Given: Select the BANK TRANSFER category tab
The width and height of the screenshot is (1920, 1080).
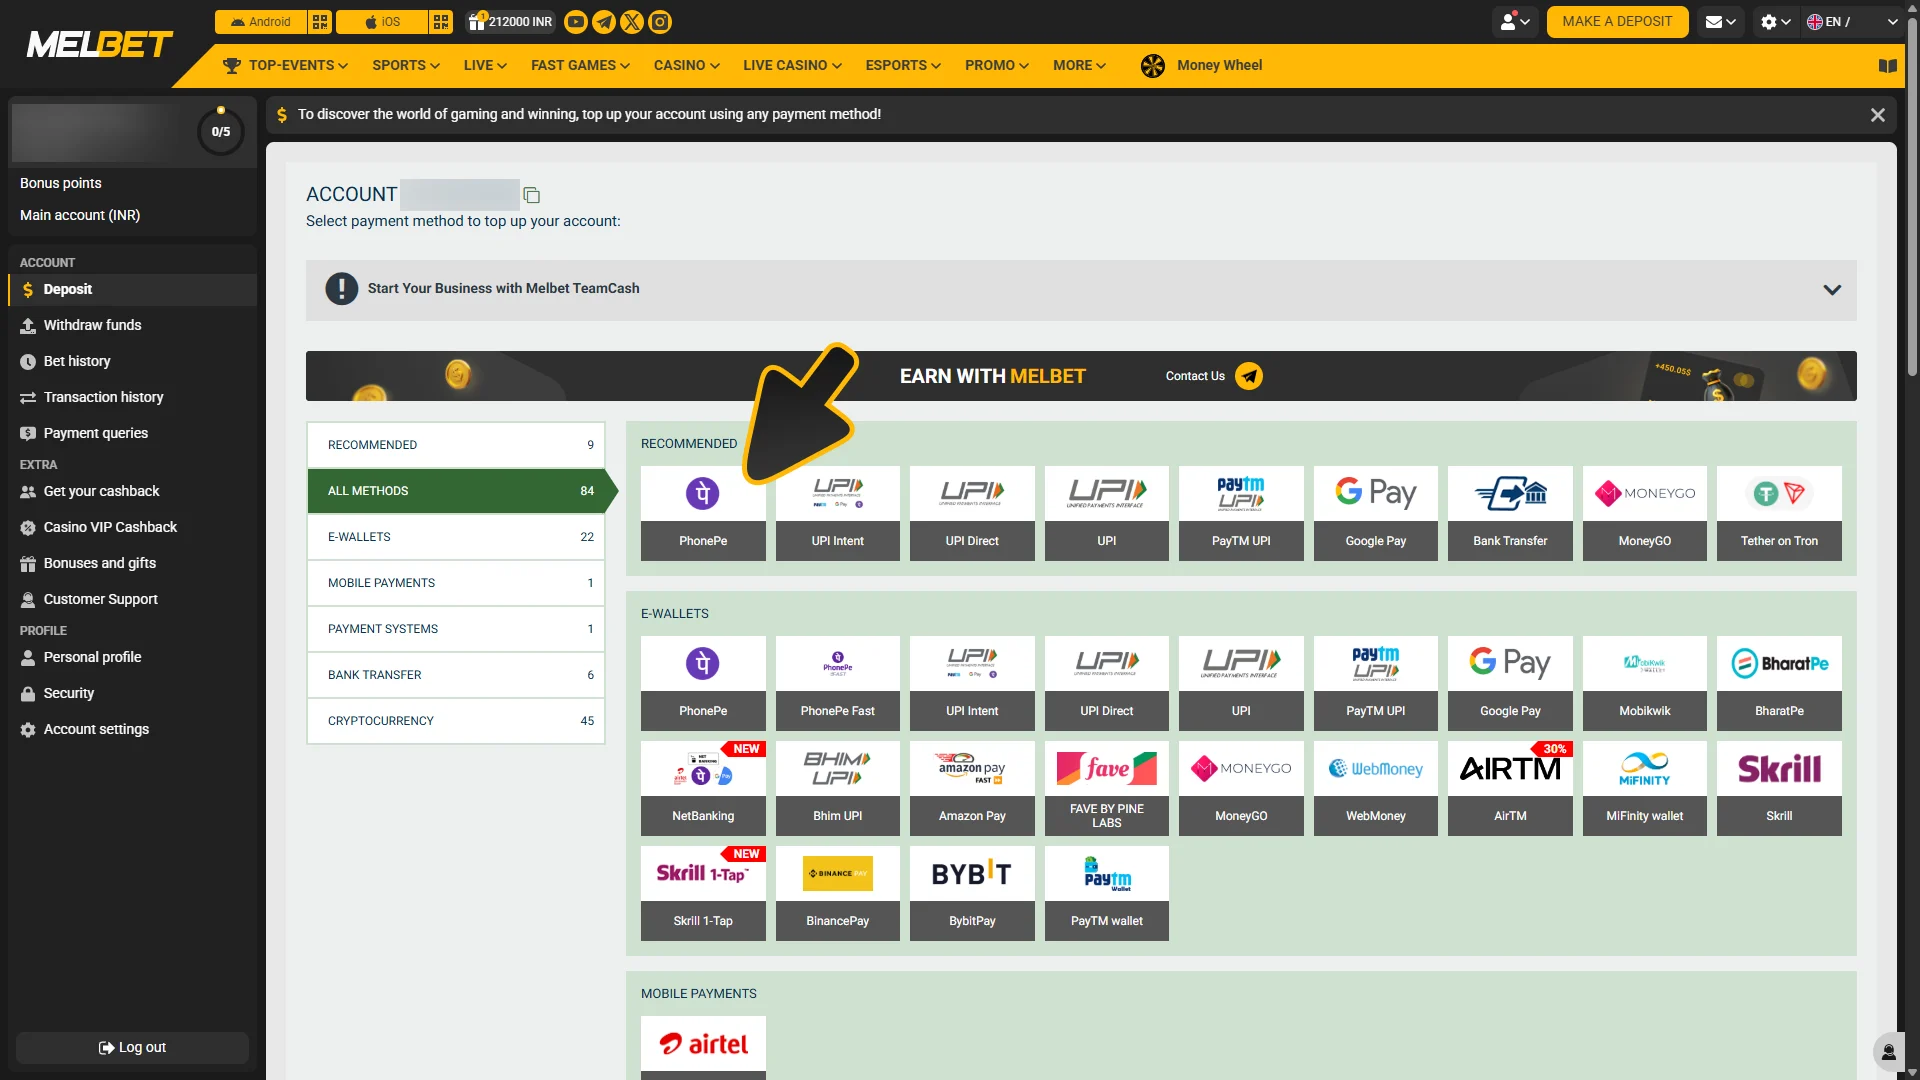Looking at the screenshot, I should pos(456,675).
